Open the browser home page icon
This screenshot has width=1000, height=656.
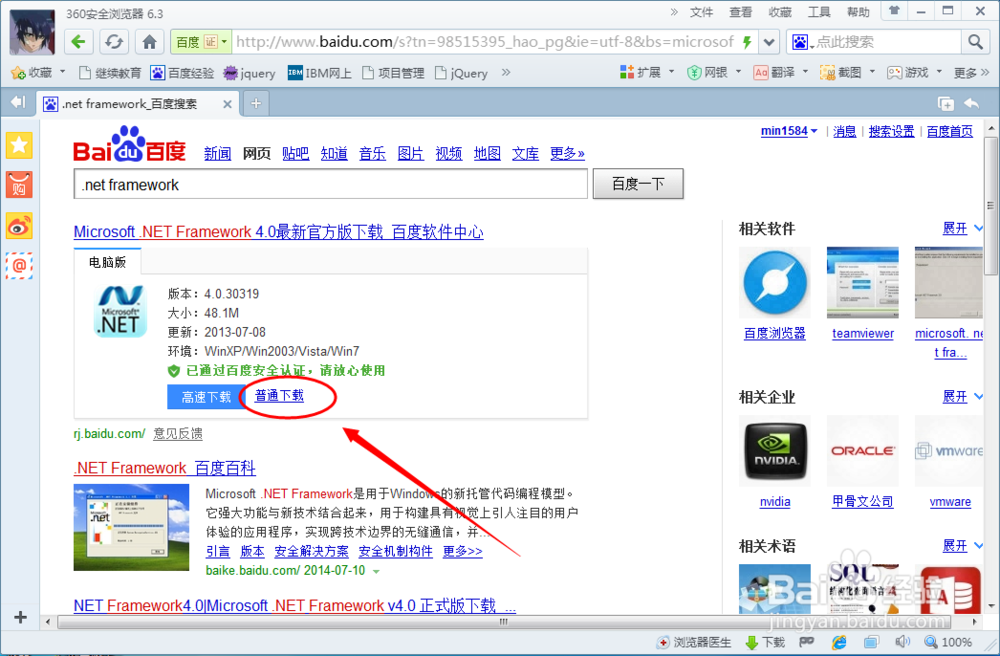[150, 42]
